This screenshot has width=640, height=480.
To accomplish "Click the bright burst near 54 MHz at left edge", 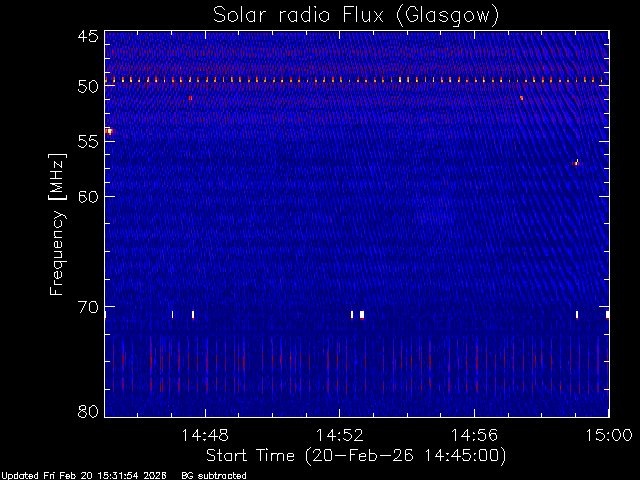I will [x=109, y=131].
